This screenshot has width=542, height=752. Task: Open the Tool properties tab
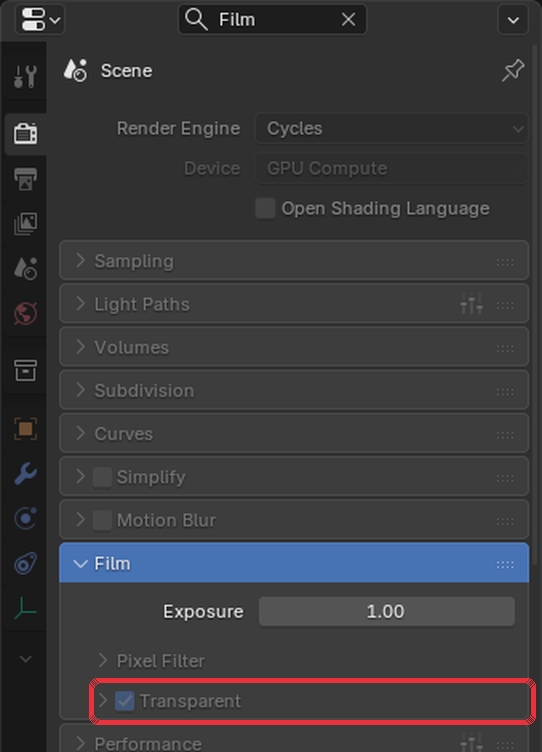(x=25, y=76)
